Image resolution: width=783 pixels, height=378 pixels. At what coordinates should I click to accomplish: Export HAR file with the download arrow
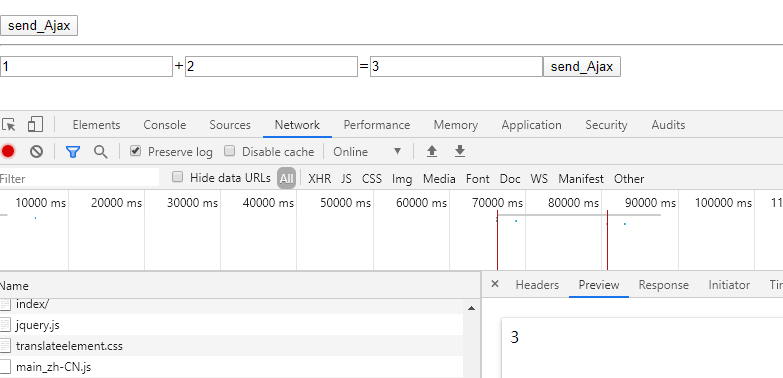click(x=460, y=151)
